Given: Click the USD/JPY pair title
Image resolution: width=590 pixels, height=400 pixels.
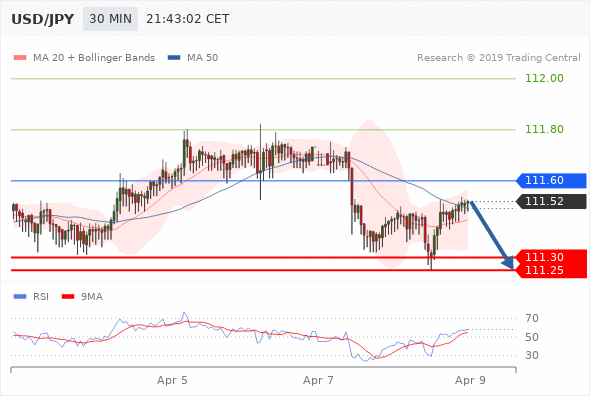Looking at the screenshot, I should (43, 19).
